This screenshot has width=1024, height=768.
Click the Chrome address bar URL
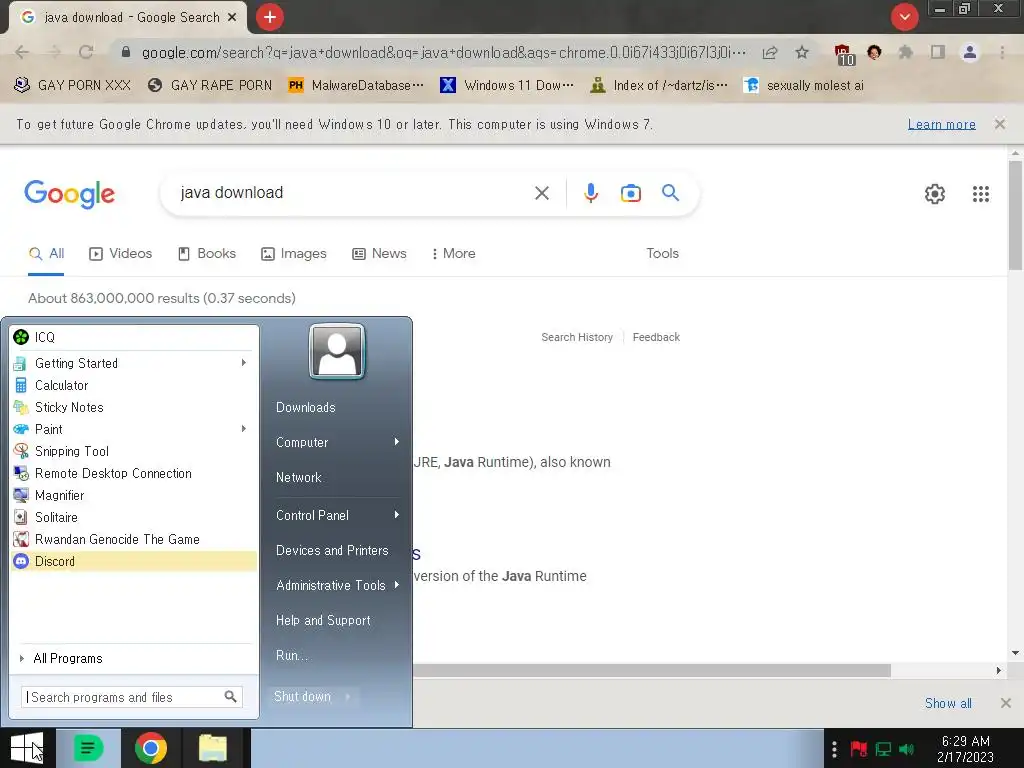tap(443, 52)
